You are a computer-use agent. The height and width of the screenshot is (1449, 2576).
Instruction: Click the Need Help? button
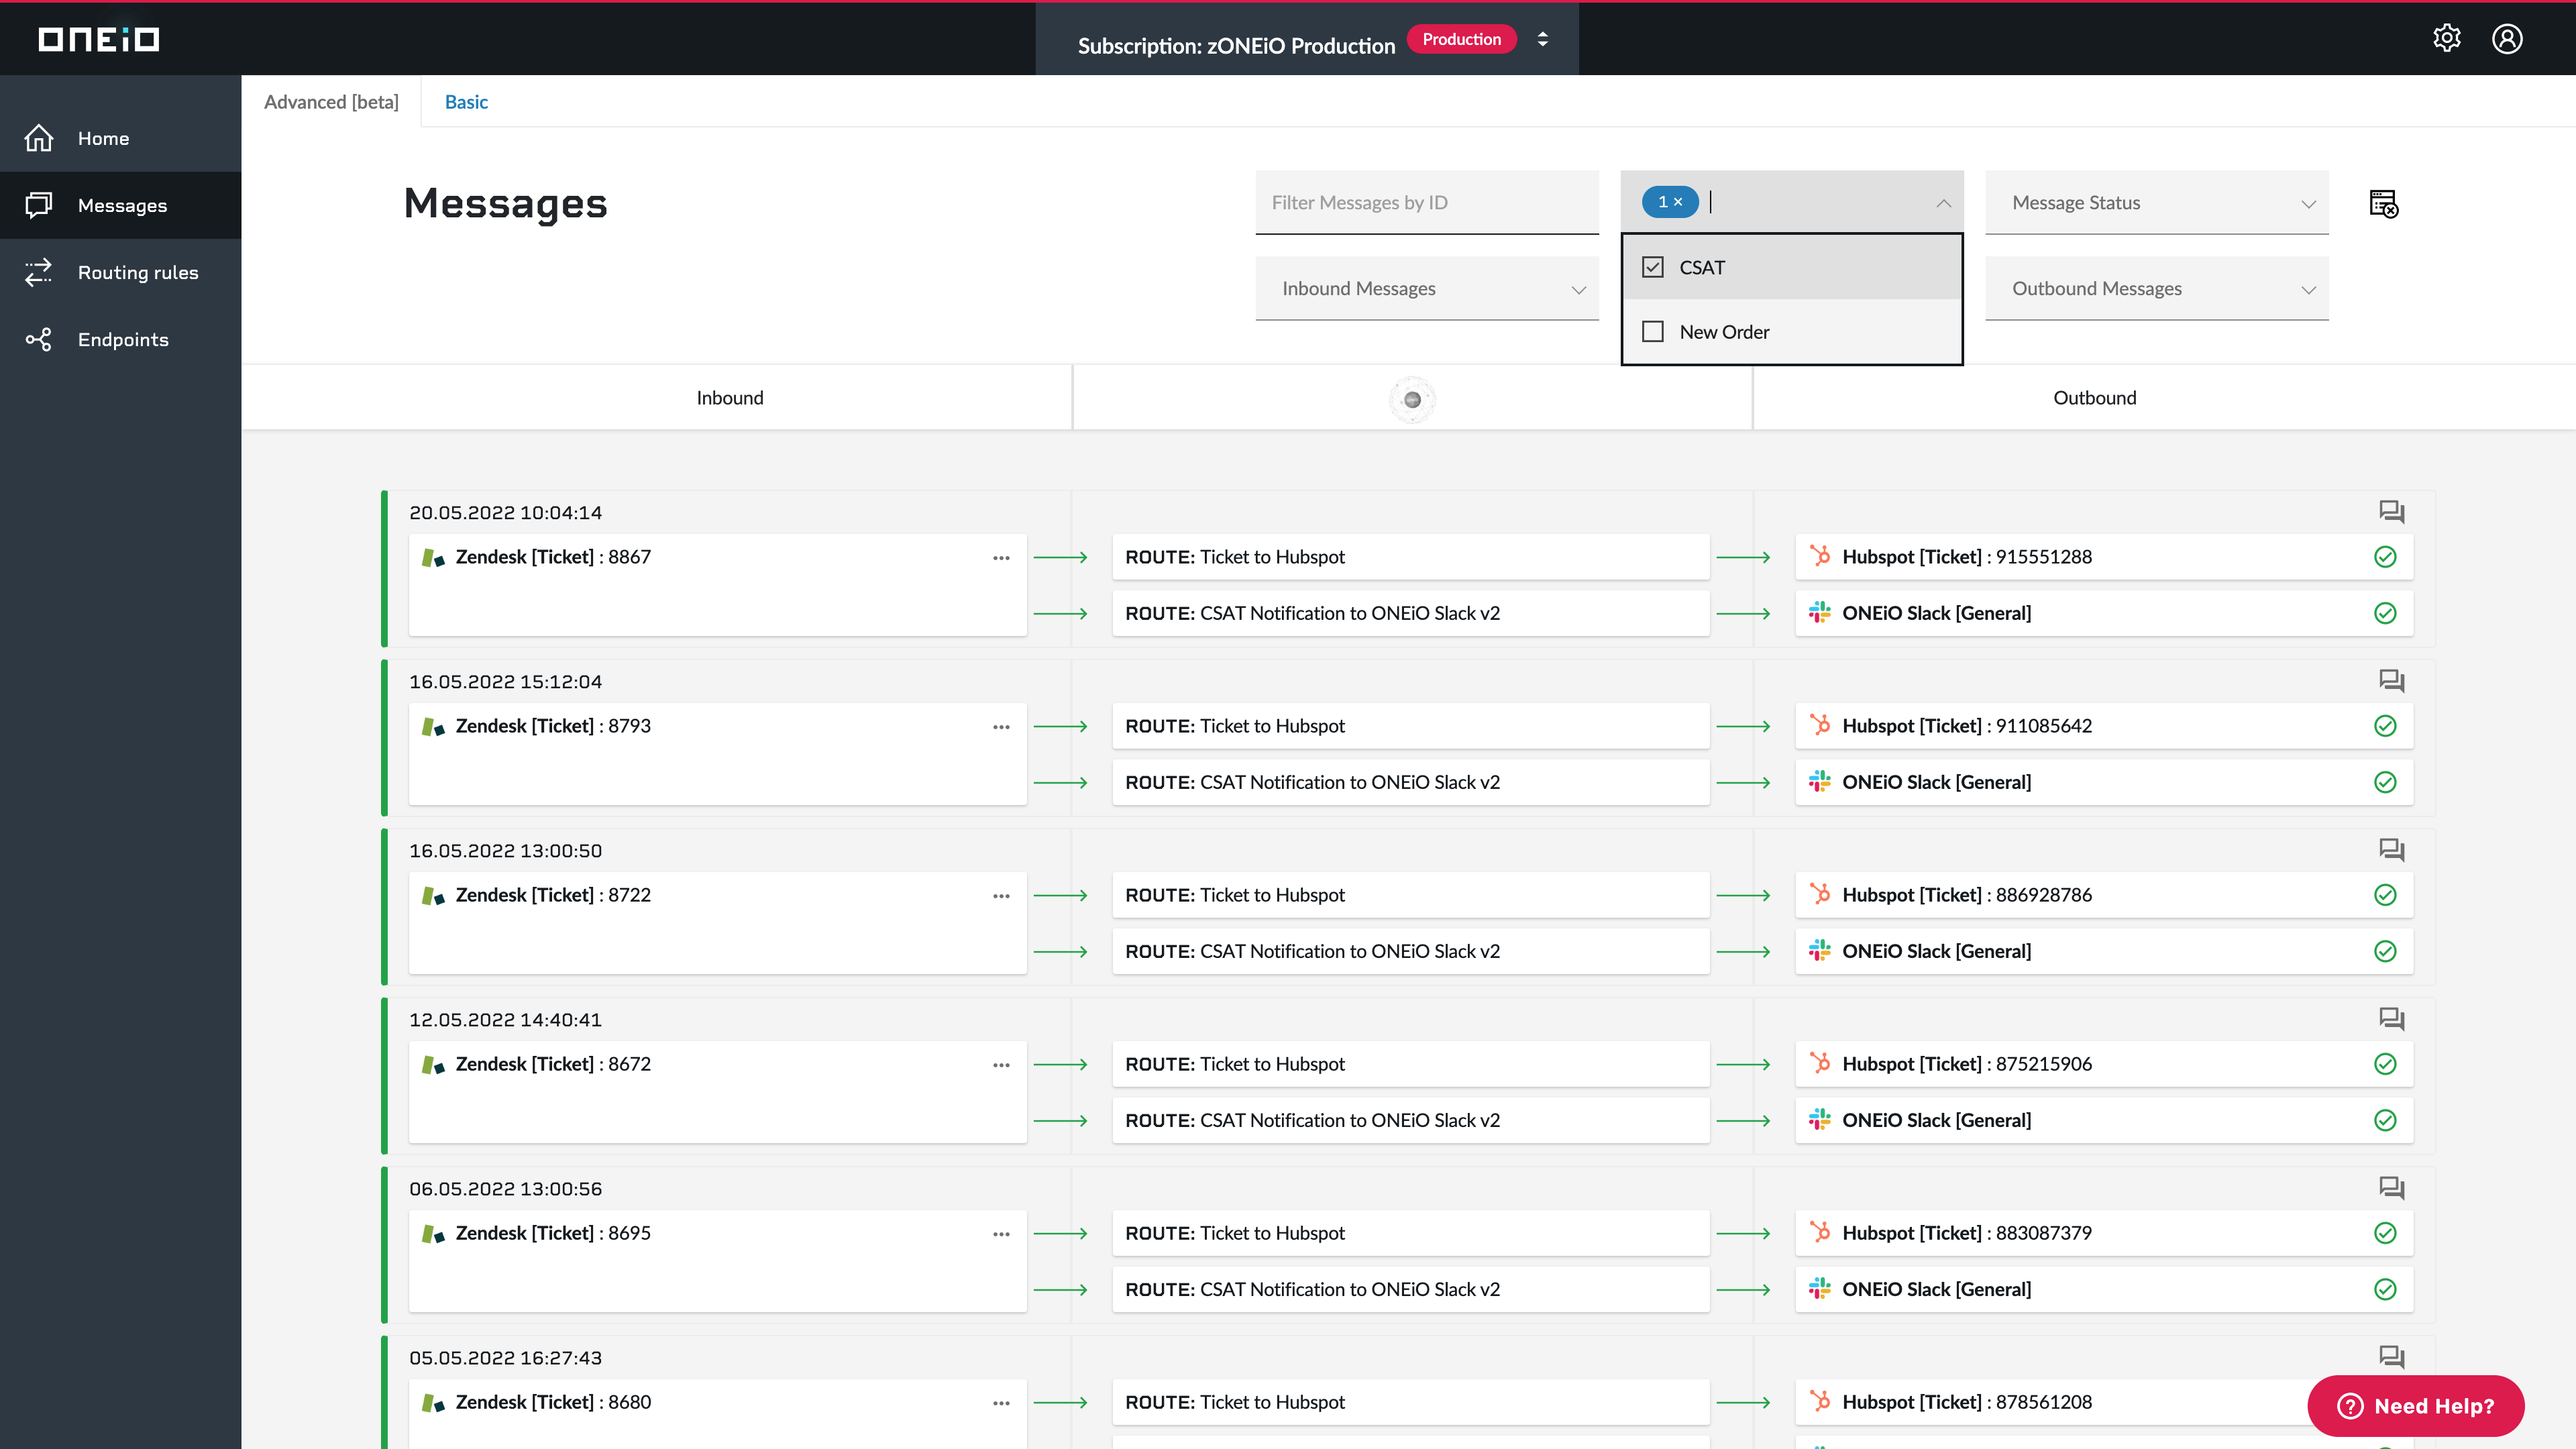(2415, 1405)
